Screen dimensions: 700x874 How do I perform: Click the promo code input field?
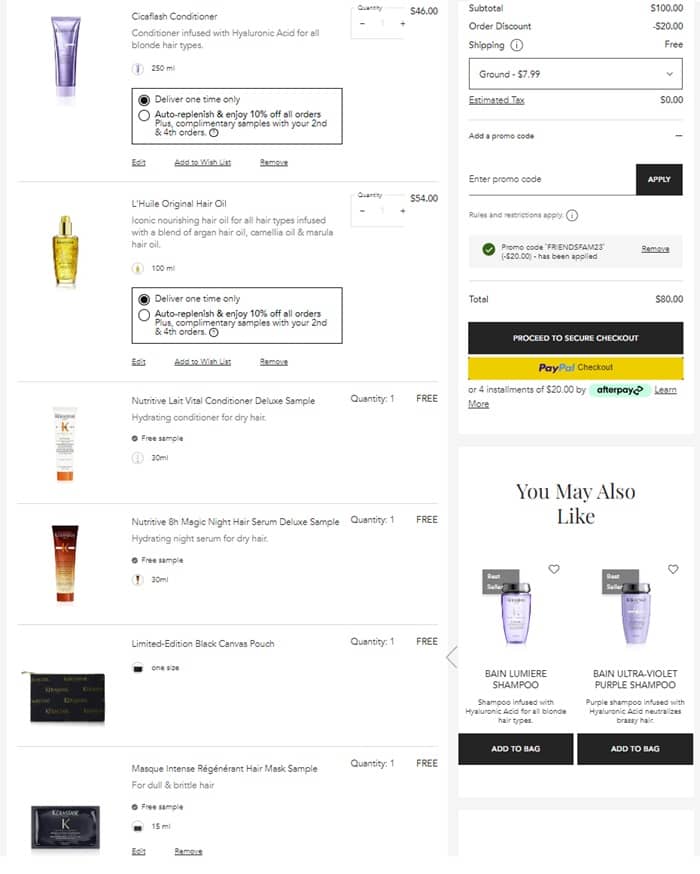552,179
